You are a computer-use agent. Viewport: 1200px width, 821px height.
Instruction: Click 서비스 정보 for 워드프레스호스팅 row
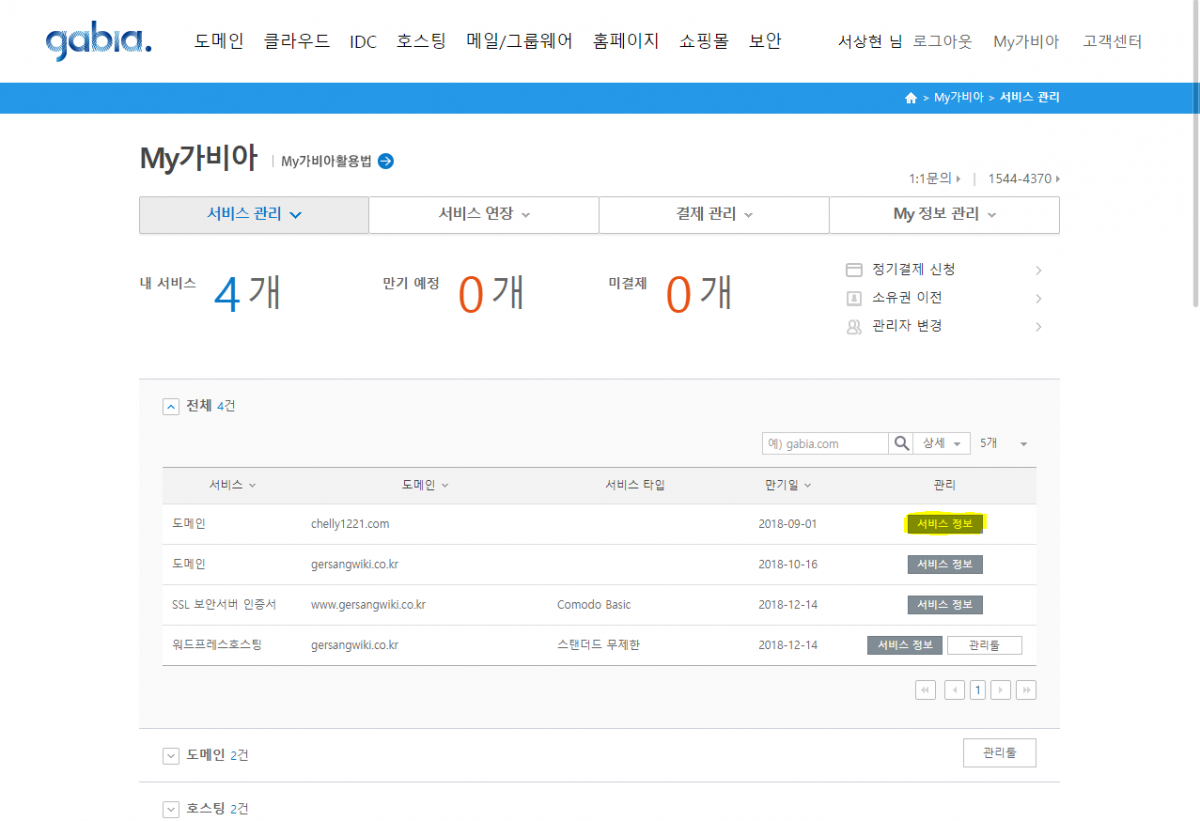point(905,645)
